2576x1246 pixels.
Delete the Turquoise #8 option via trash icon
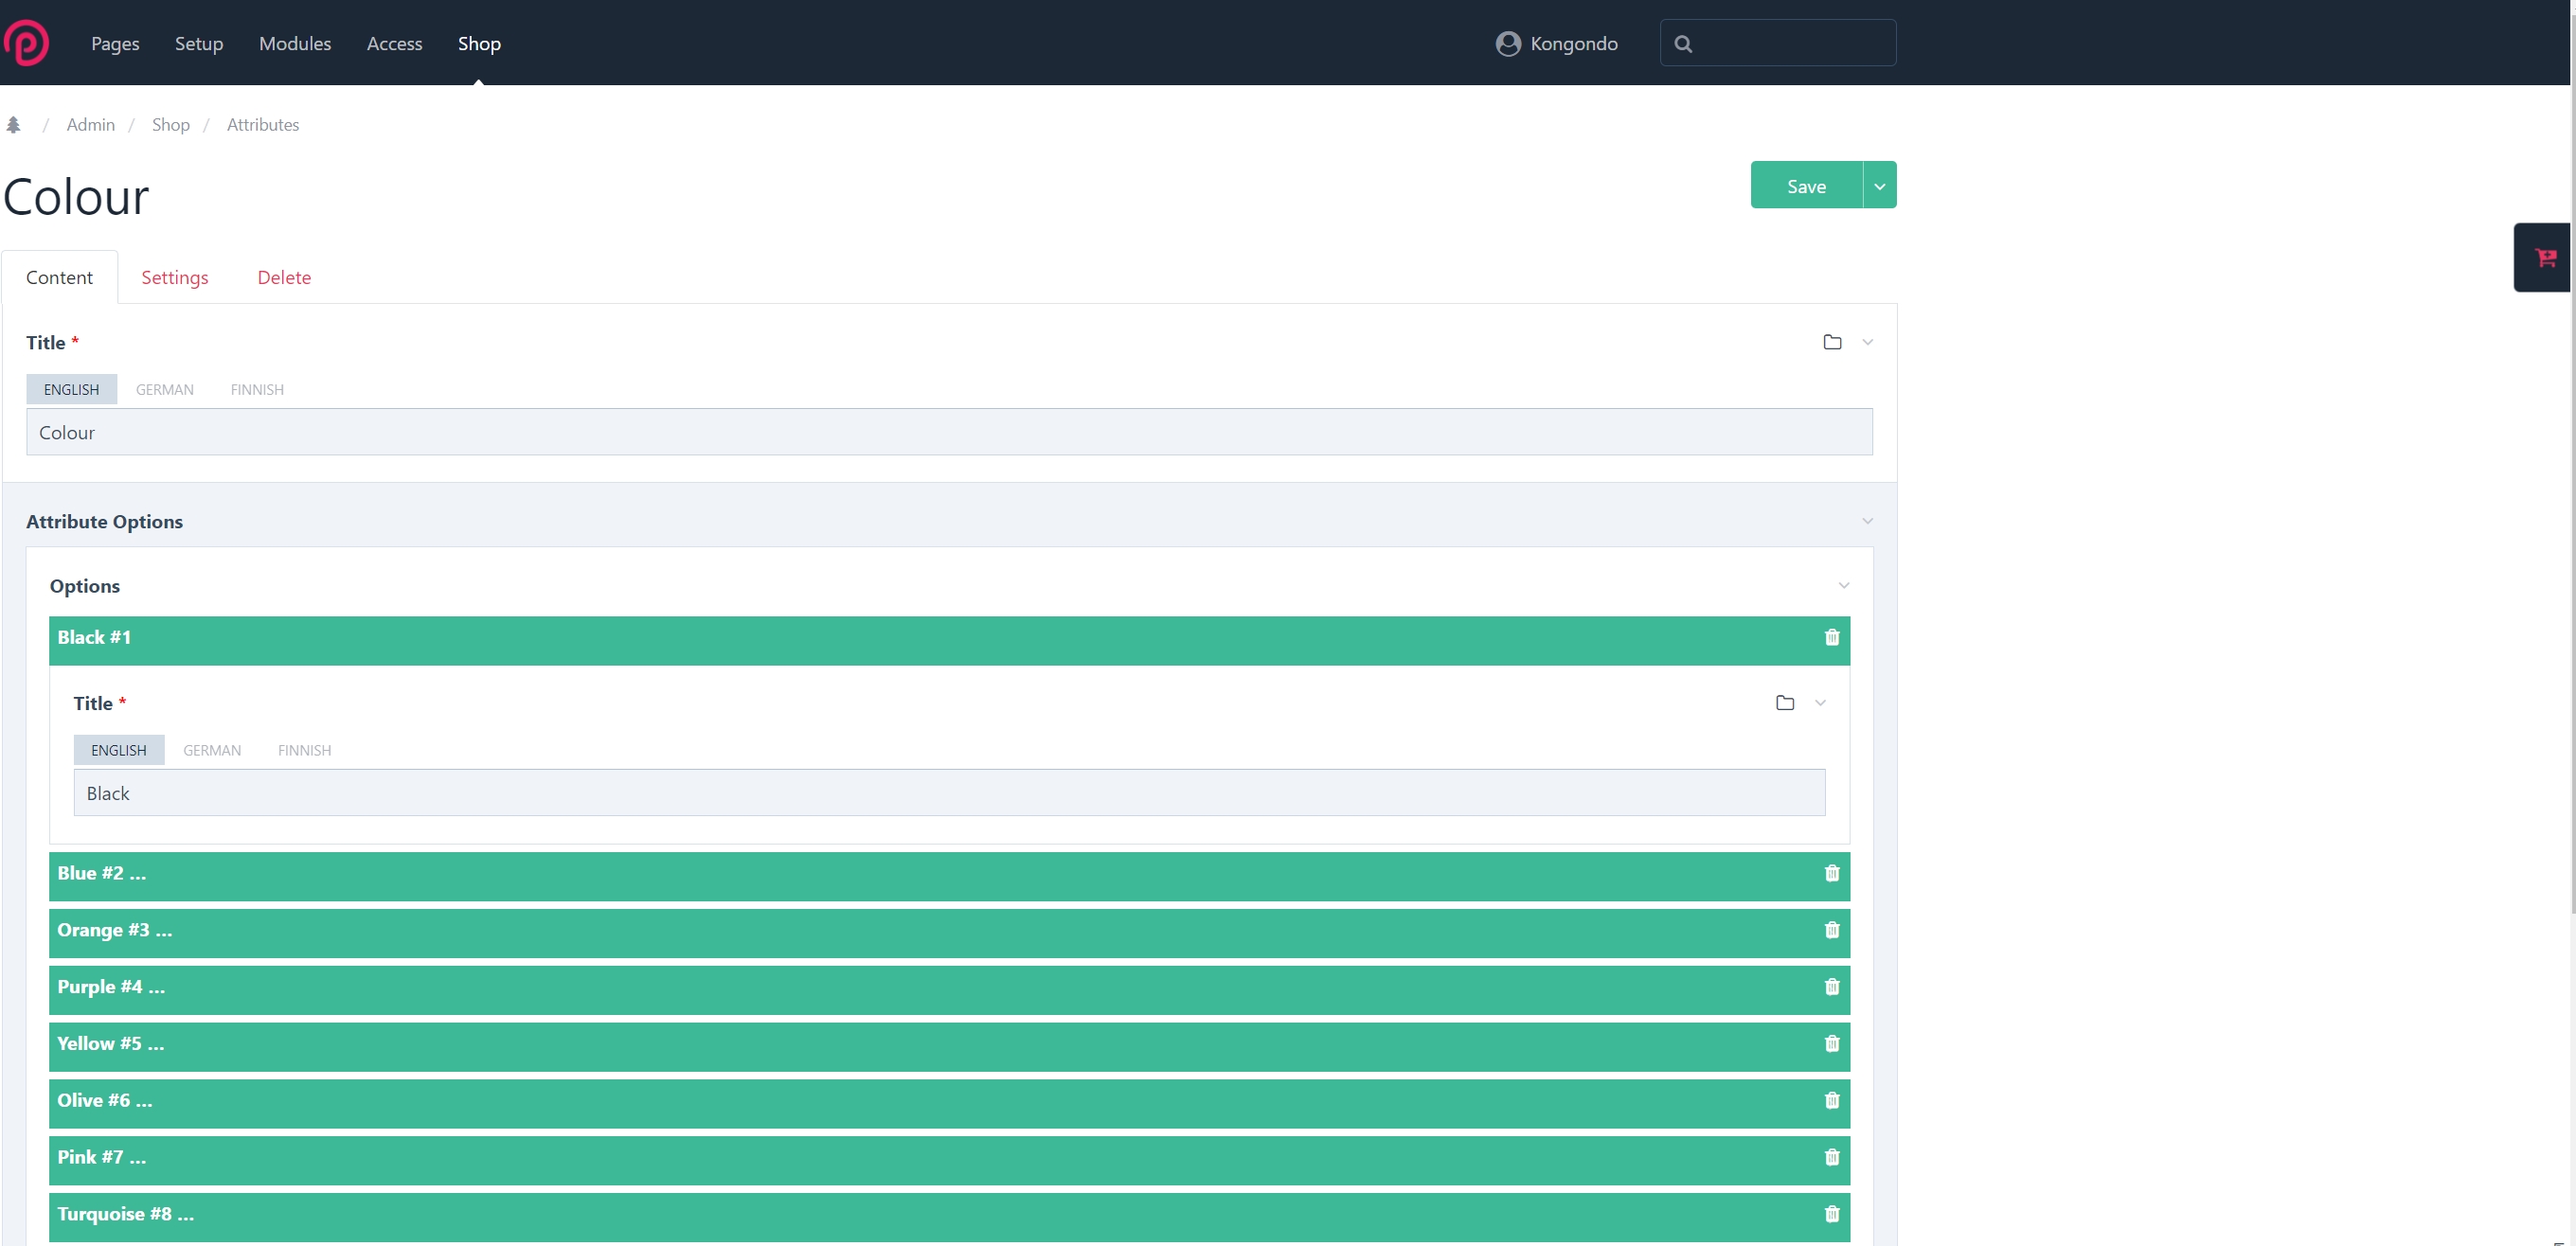pyautogui.click(x=1832, y=1214)
